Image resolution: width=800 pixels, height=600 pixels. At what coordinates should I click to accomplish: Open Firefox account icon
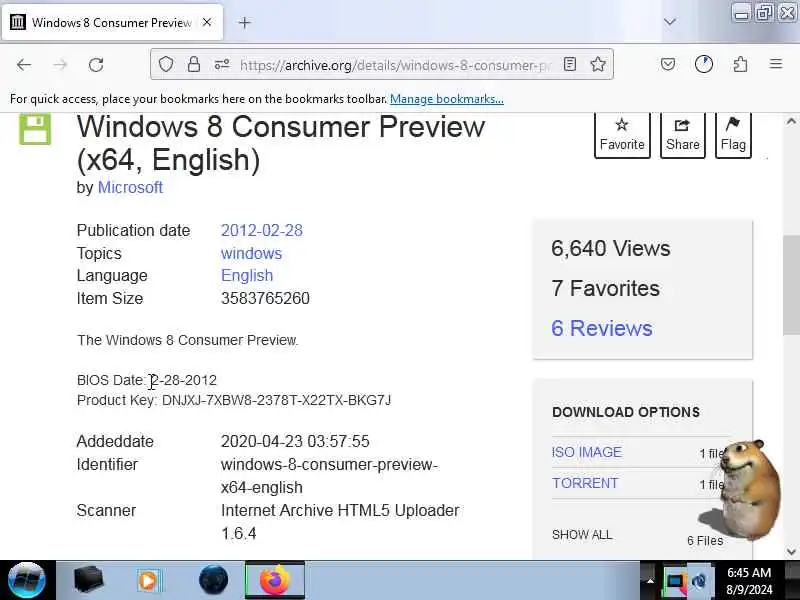click(704, 64)
